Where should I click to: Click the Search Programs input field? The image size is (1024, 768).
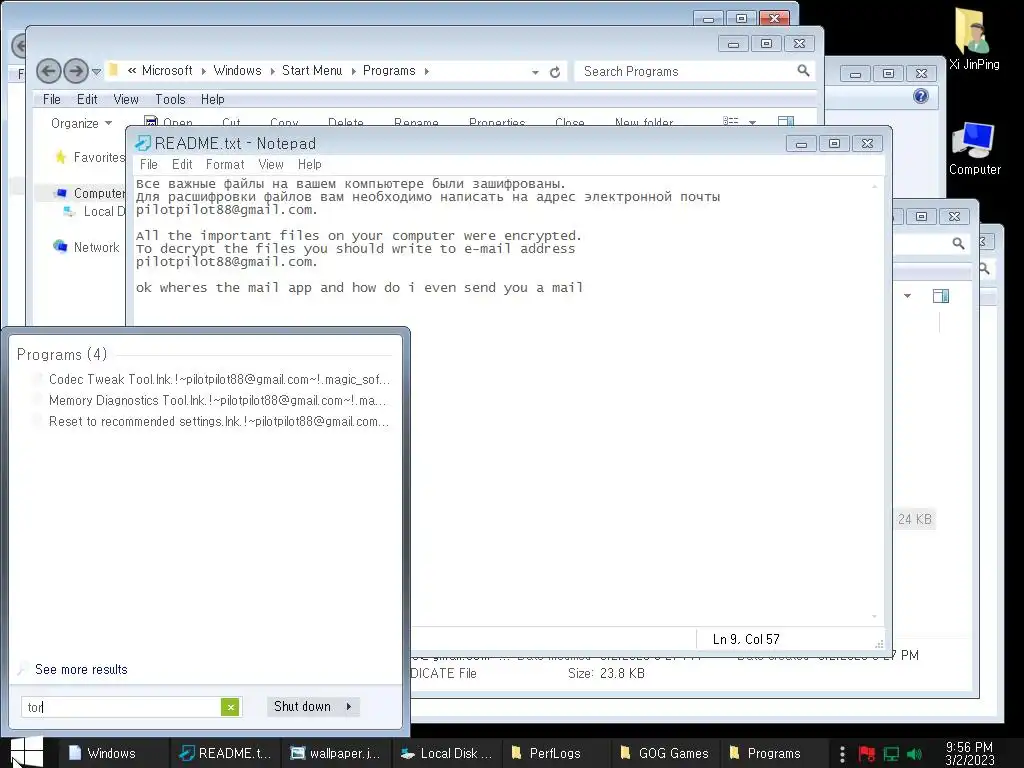pyautogui.click(x=686, y=71)
